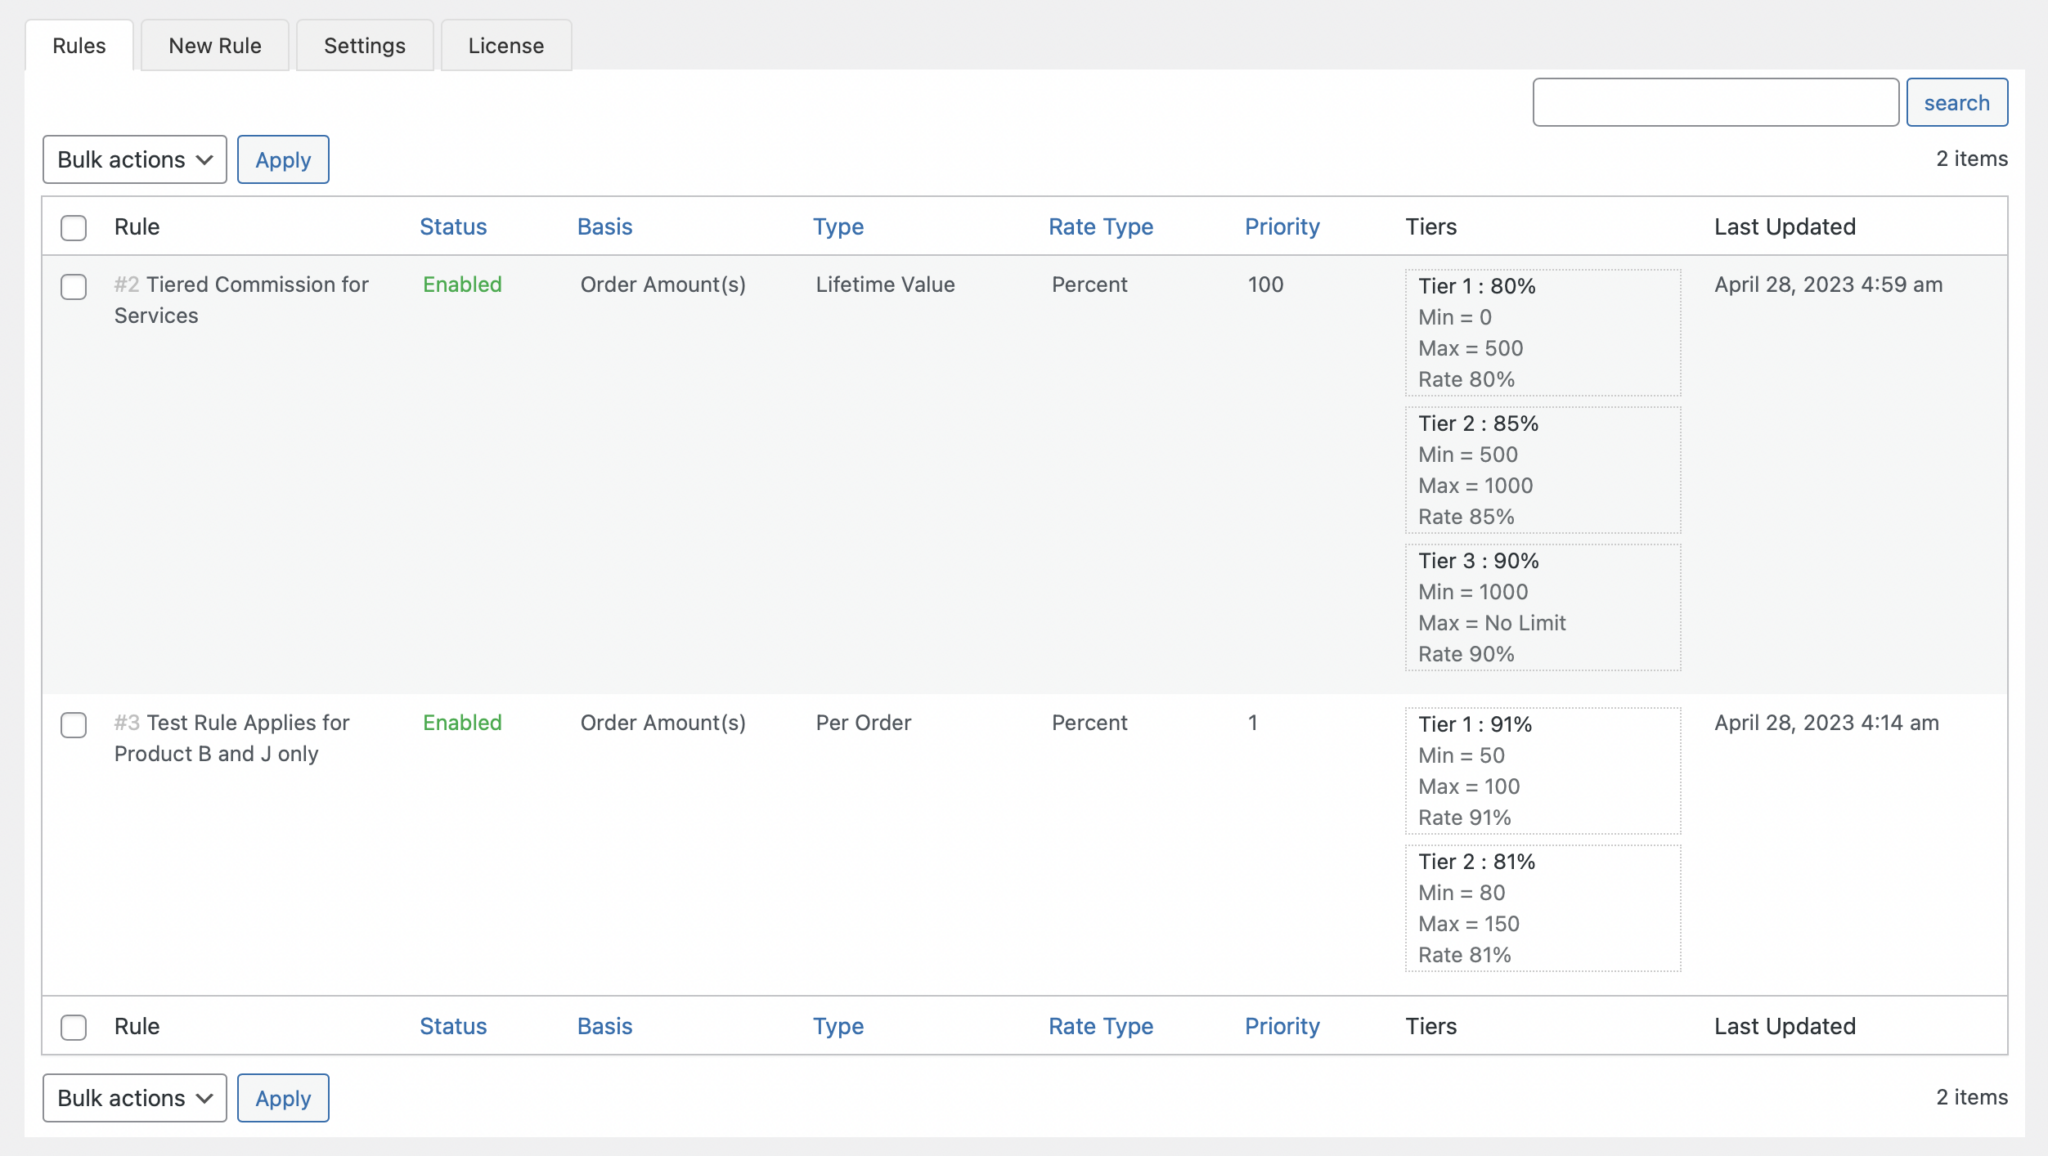Tick the select-all checkbox in table footer

pyautogui.click(x=74, y=1027)
